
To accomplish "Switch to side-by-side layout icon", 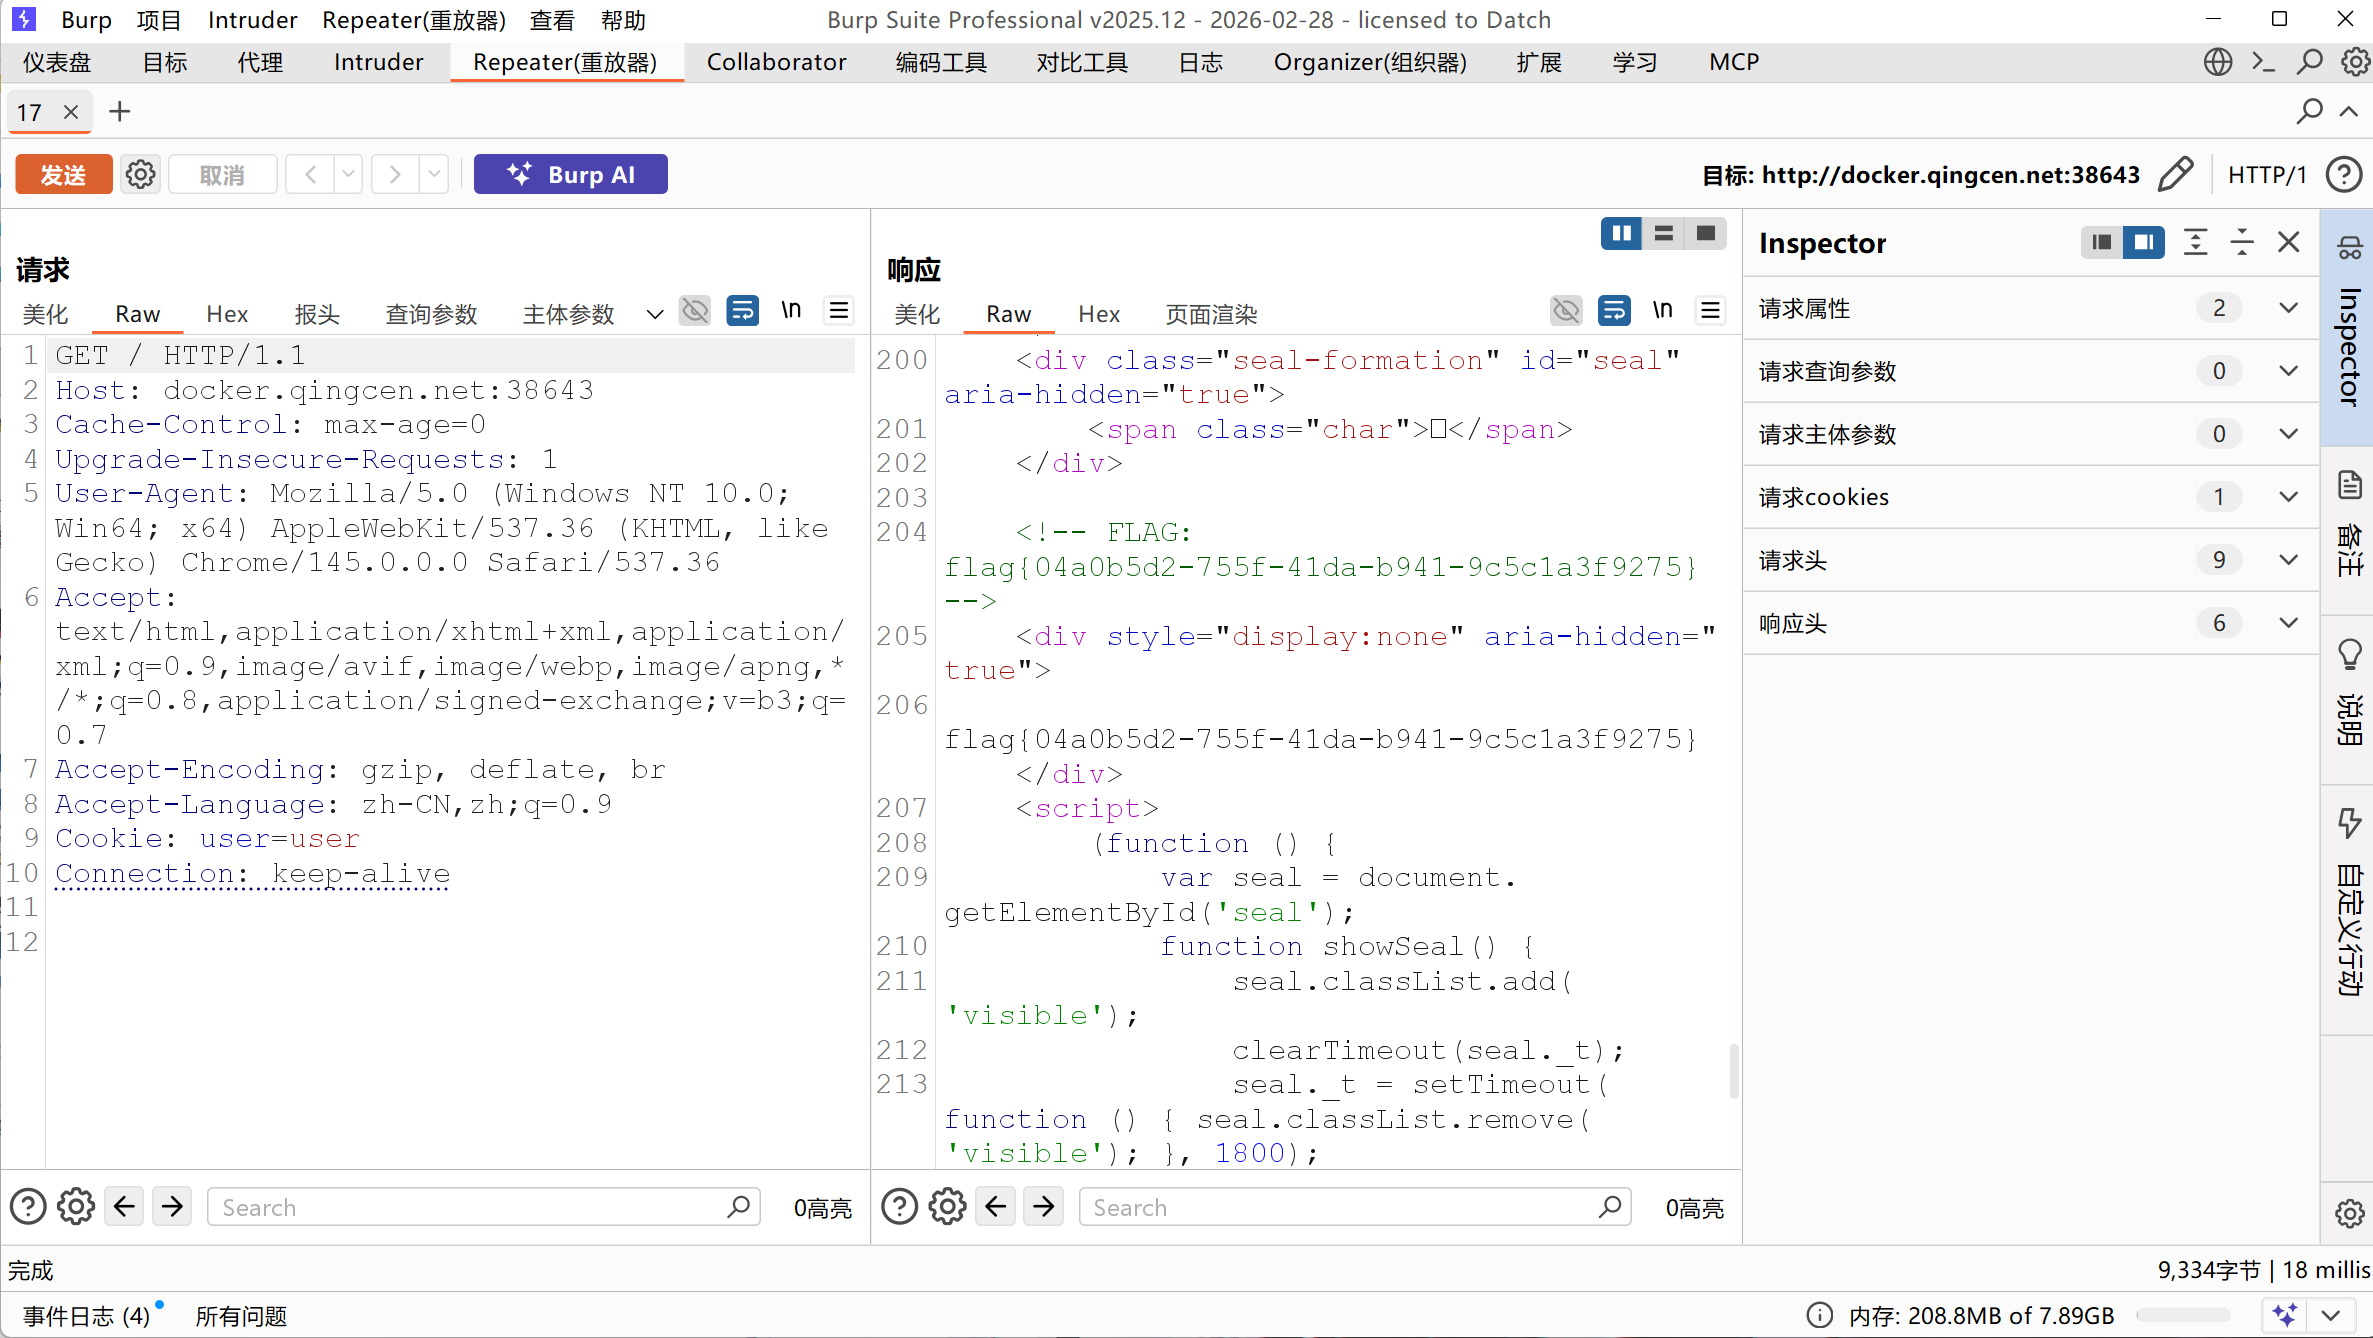I will 1621,233.
